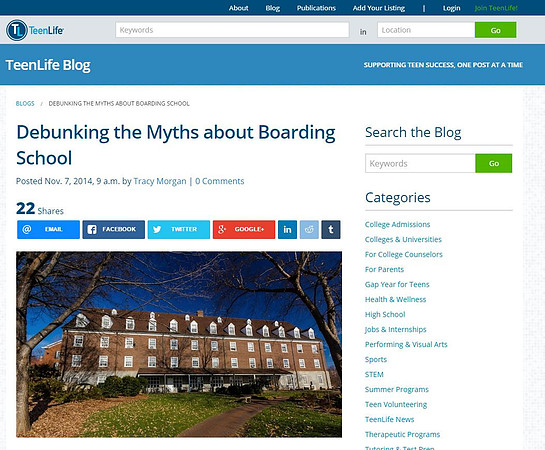Open For College Counselors category

(x=404, y=254)
